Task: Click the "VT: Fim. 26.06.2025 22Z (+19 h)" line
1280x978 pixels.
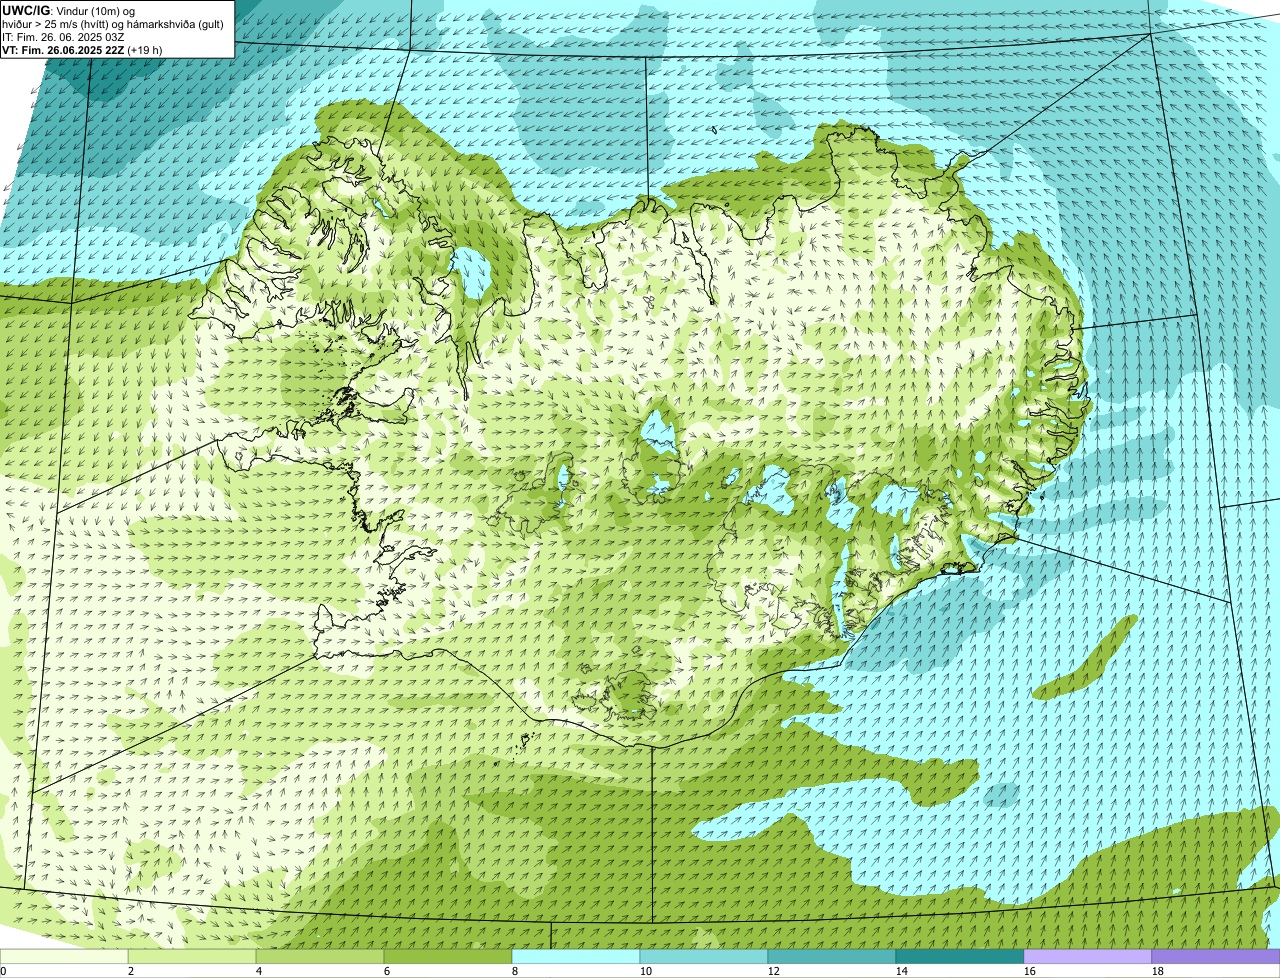Action: click(x=82, y=50)
